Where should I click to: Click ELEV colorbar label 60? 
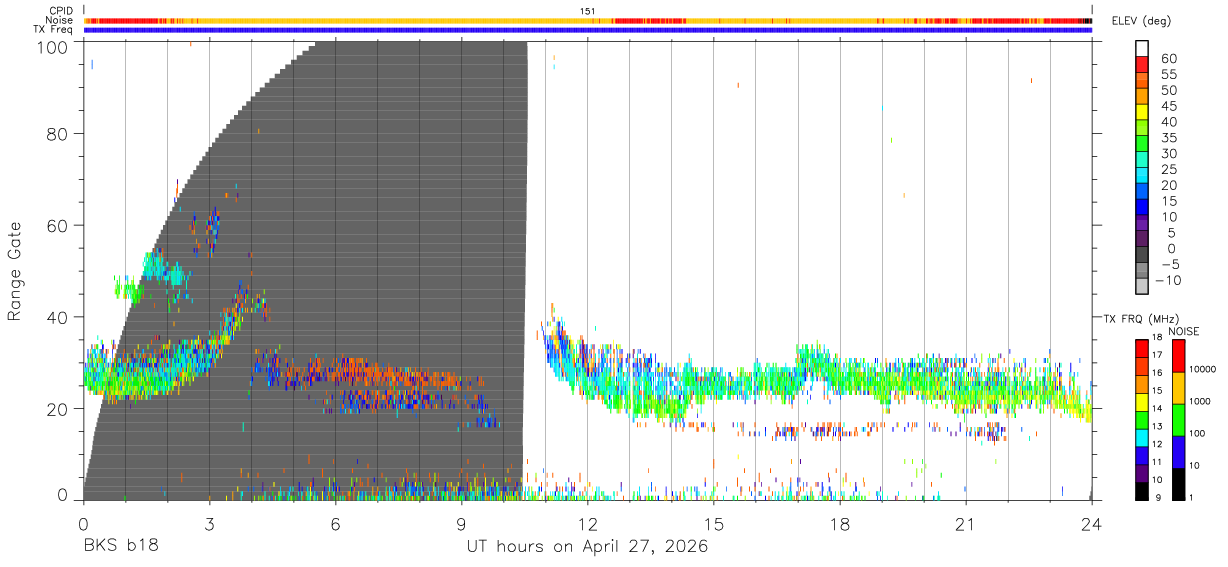click(1169, 58)
